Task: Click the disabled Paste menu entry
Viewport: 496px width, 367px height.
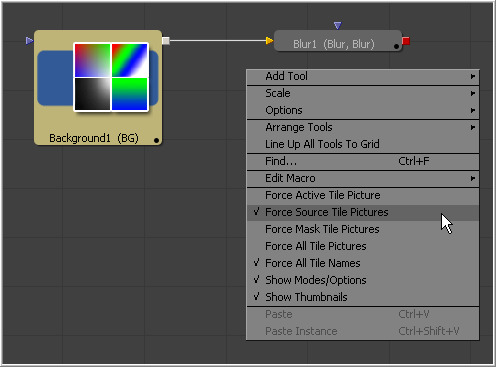Action: (363, 314)
